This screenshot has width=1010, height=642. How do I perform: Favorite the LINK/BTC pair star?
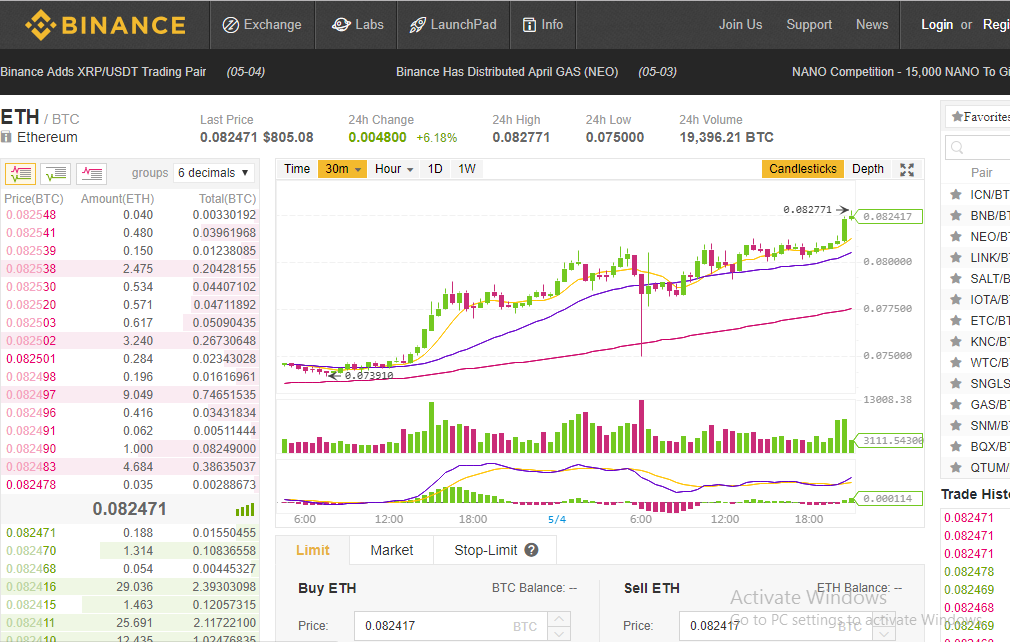pyautogui.click(x=956, y=258)
